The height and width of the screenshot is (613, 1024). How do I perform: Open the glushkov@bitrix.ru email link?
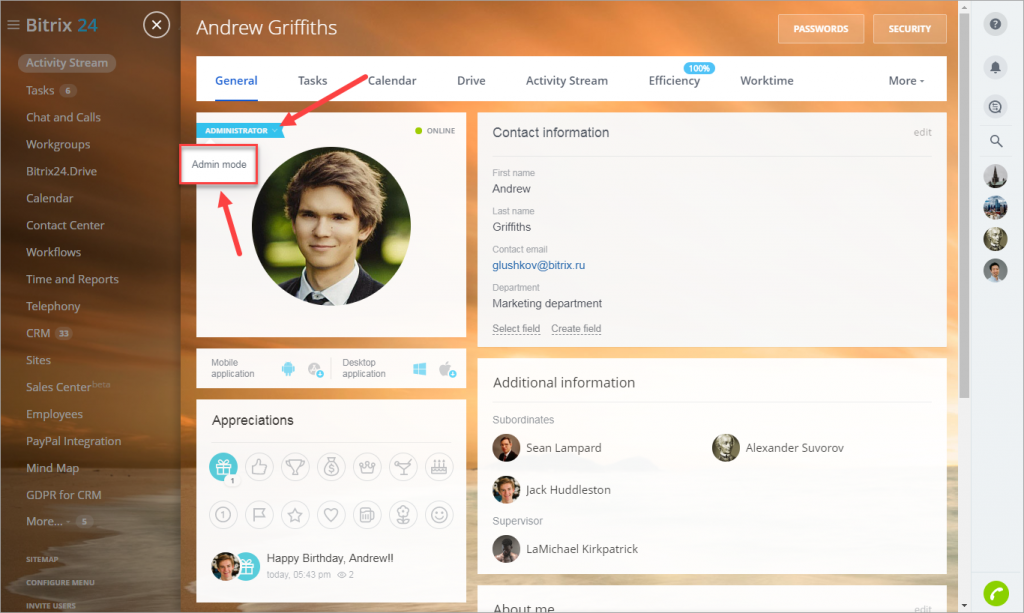coord(539,265)
